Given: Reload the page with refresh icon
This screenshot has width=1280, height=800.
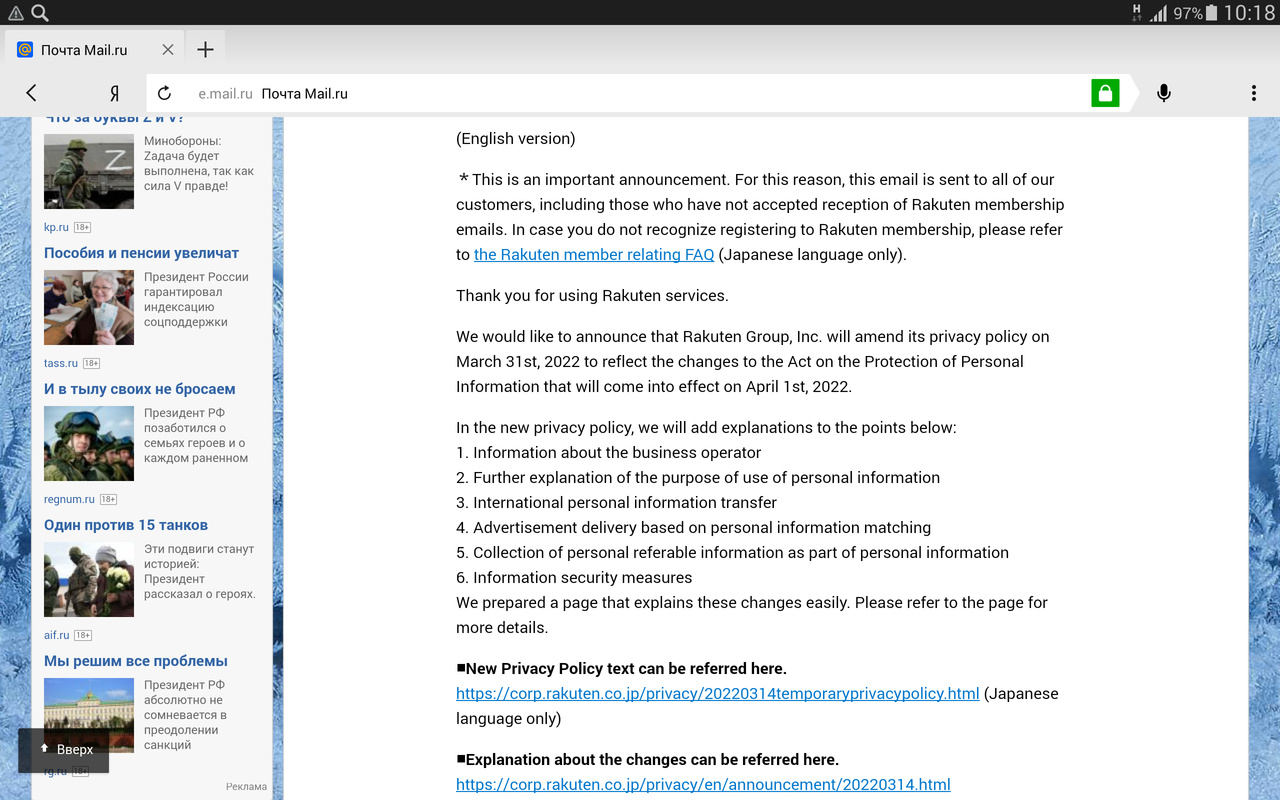Looking at the screenshot, I should click(x=165, y=93).
